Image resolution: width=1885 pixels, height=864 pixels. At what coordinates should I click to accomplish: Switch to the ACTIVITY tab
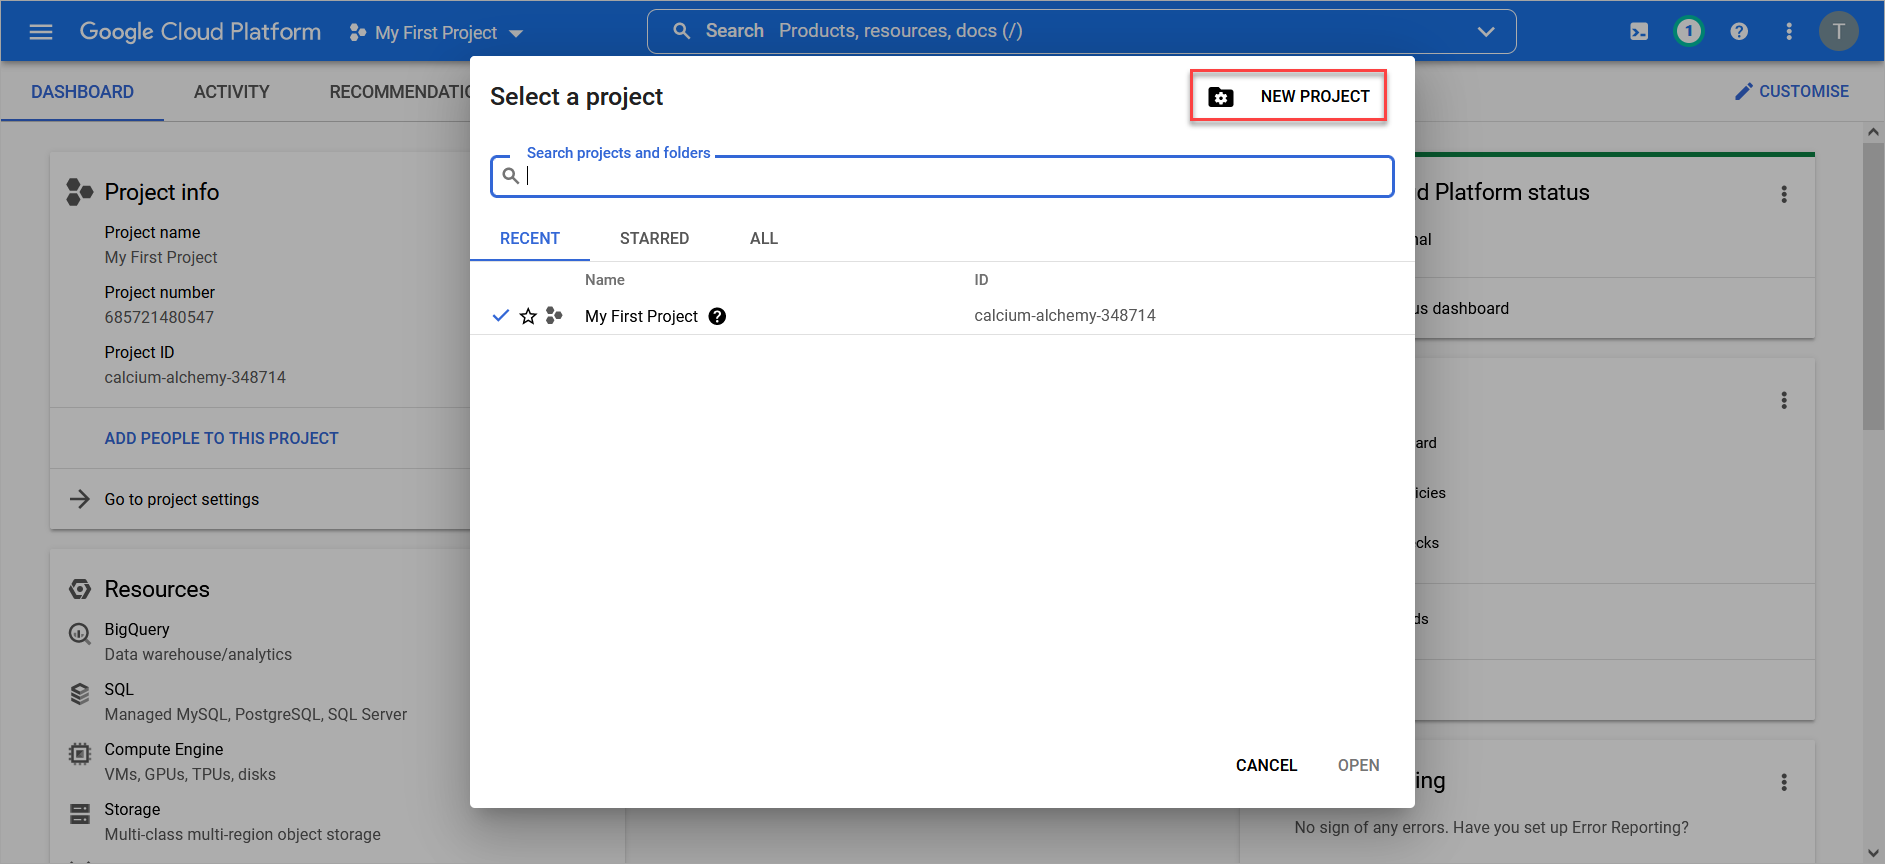point(232,92)
